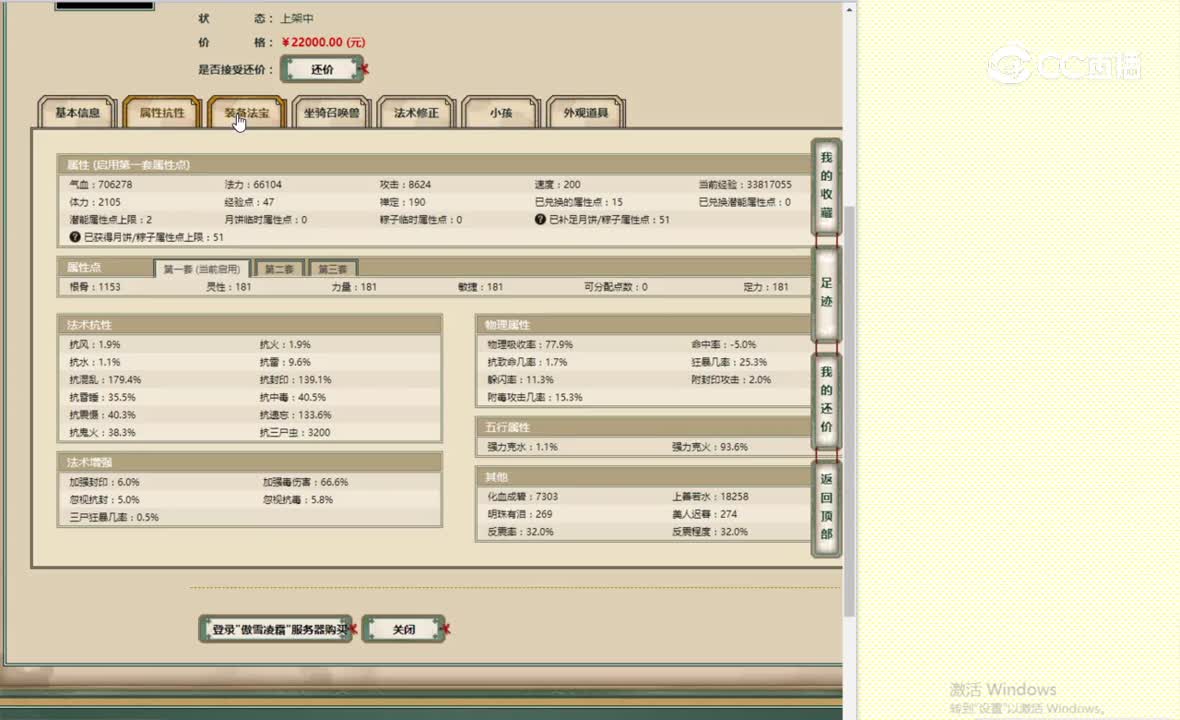Click the vertical scrollbar thumb
The image size is (1180, 720).
[849, 410]
